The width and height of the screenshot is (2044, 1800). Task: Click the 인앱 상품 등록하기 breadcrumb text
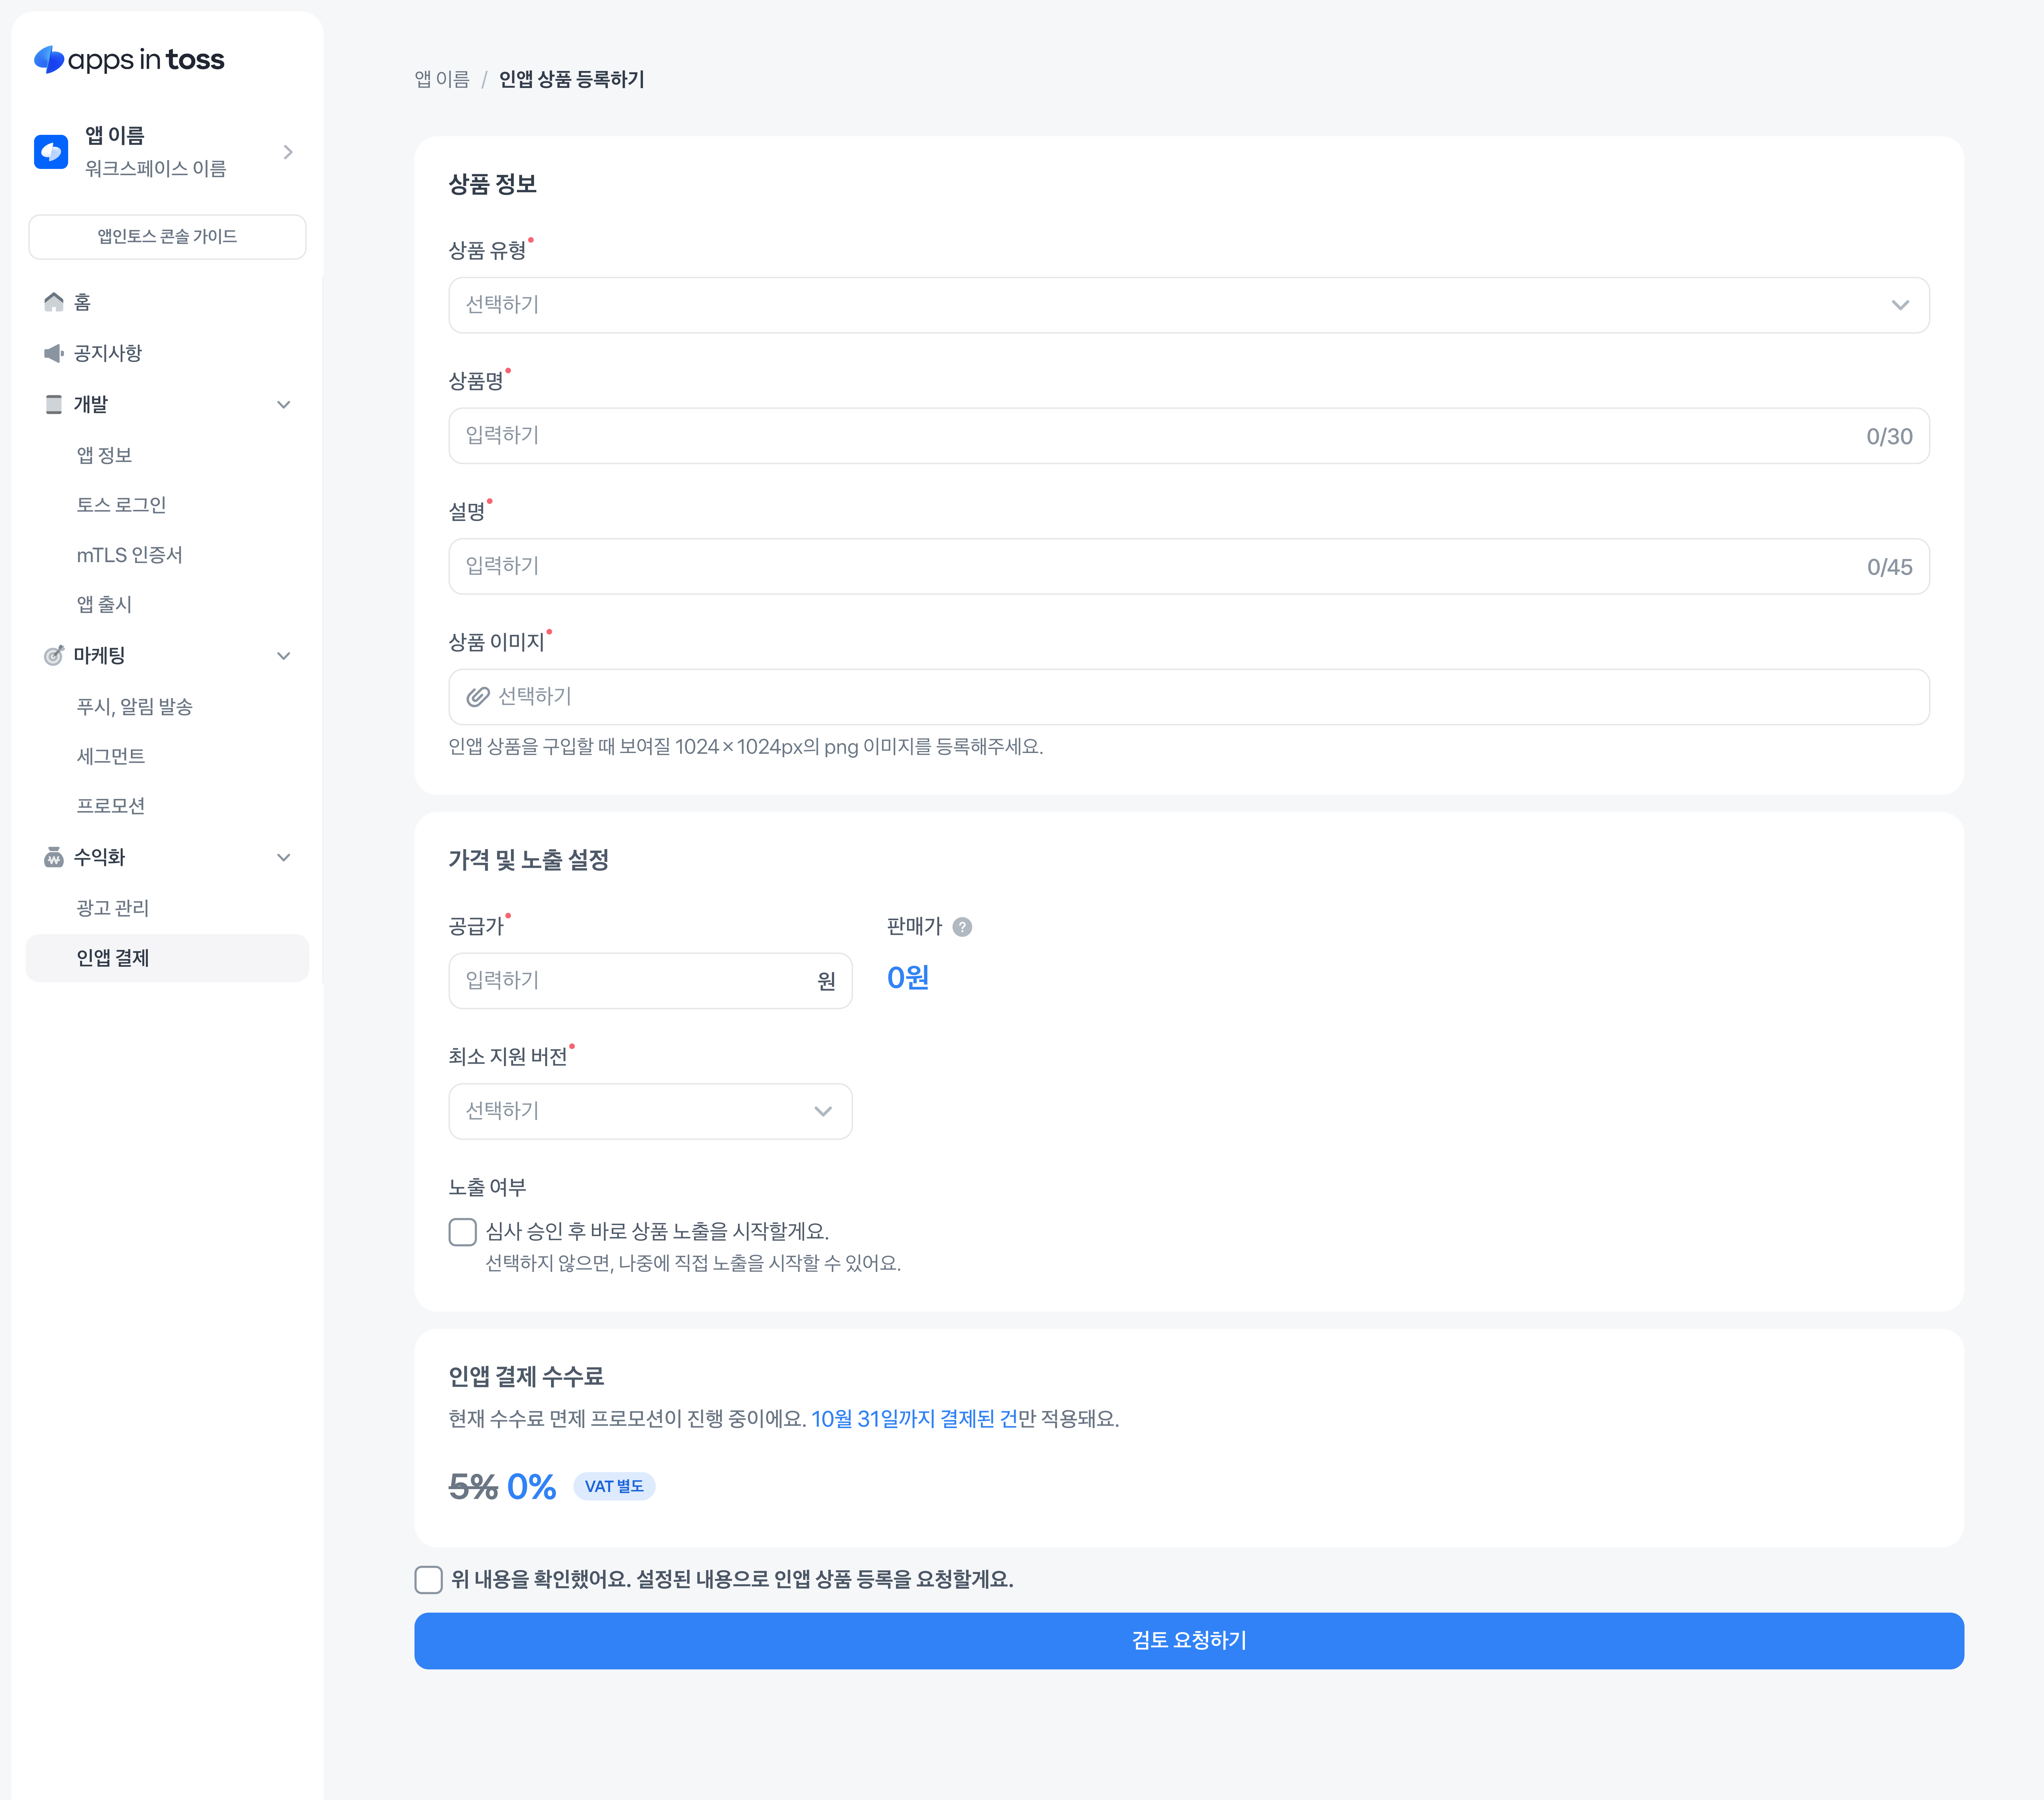pyautogui.click(x=572, y=79)
